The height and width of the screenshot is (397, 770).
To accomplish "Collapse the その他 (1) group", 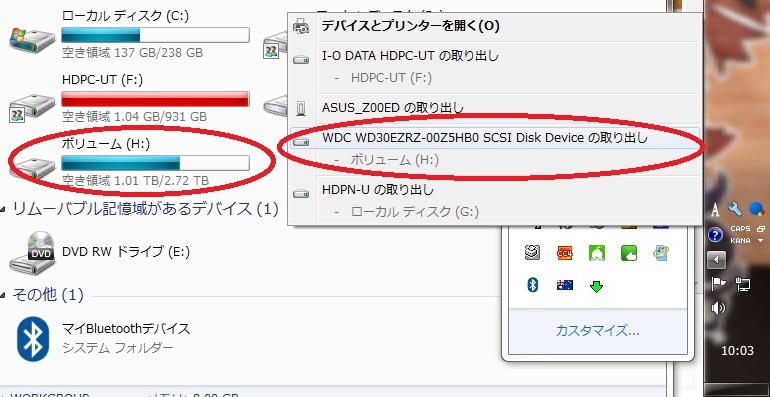I will [3, 295].
